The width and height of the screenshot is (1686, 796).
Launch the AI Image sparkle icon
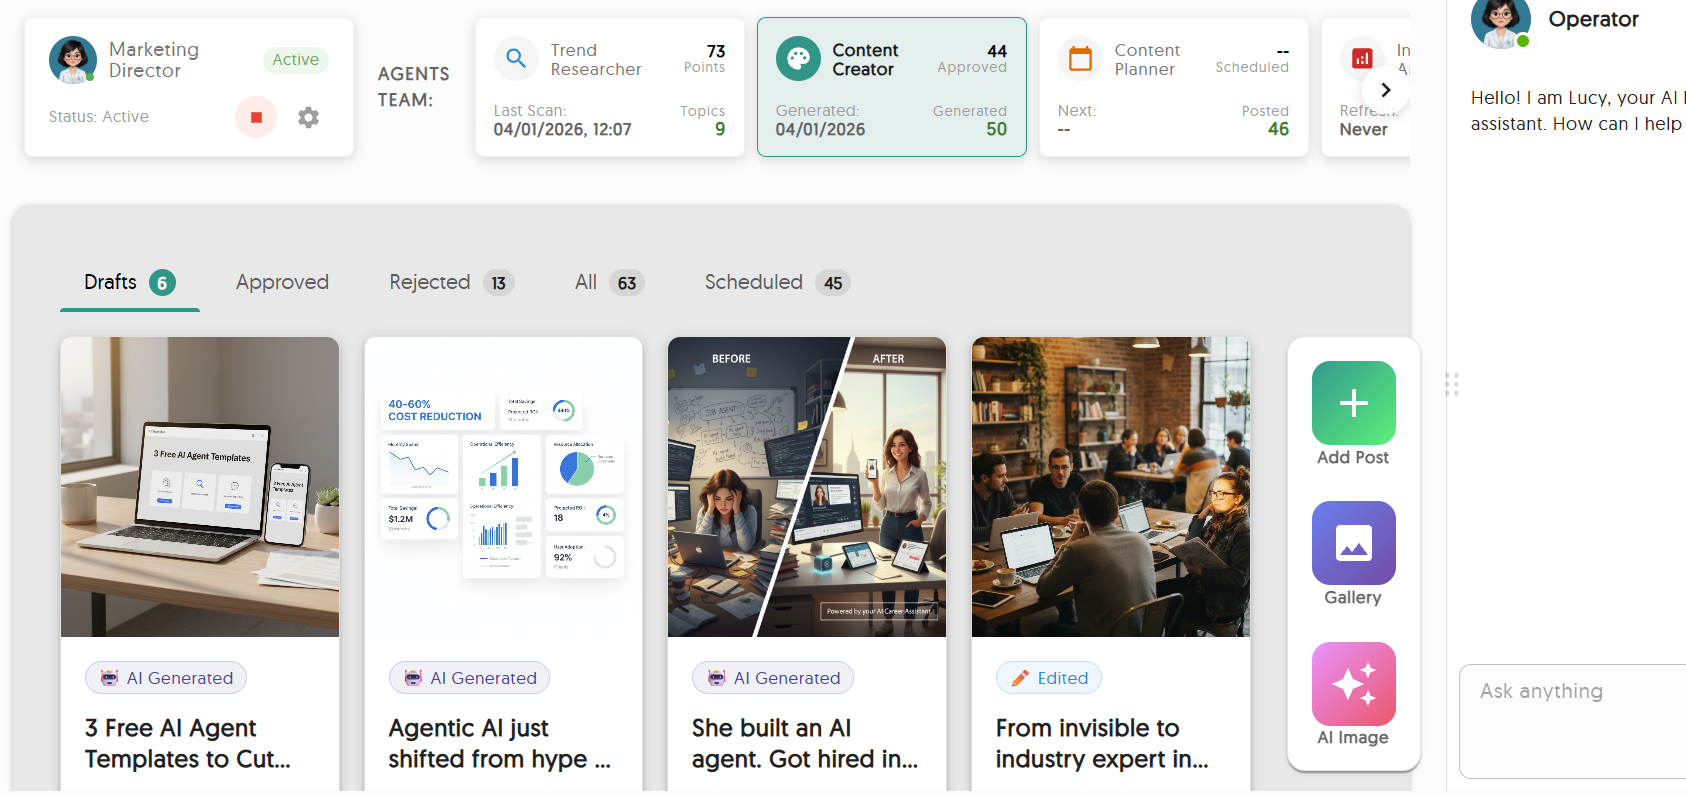pyautogui.click(x=1353, y=684)
